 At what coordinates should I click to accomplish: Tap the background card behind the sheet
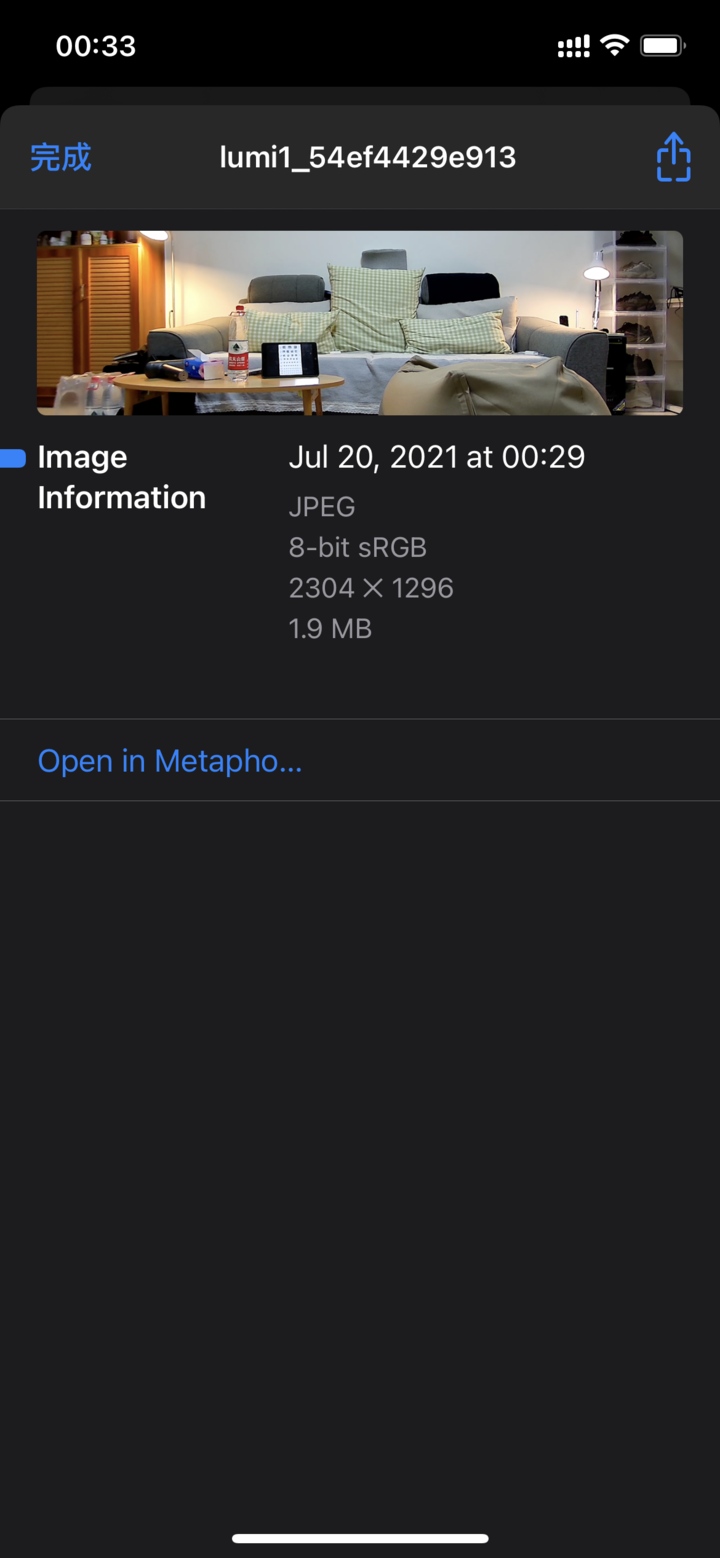(360, 96)
